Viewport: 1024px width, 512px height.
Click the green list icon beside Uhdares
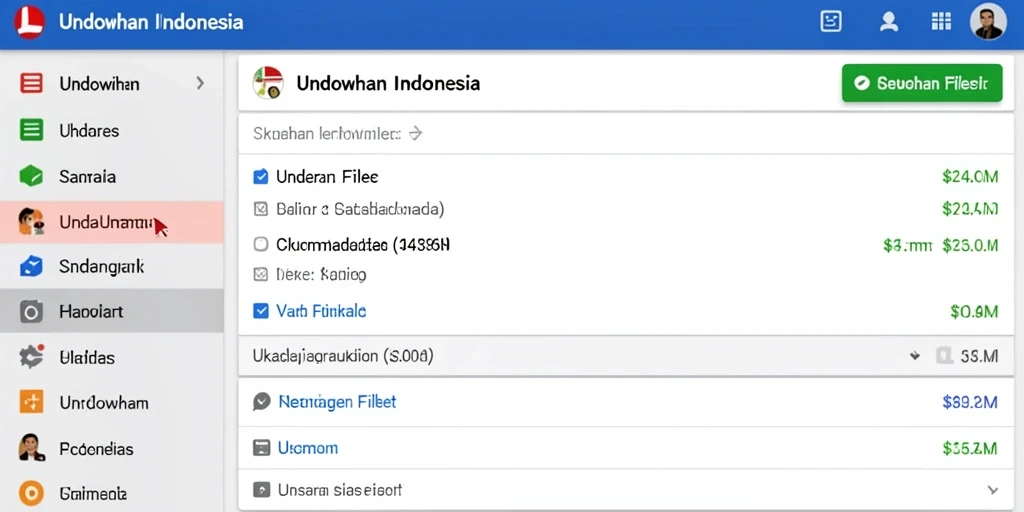pos(31,130)
